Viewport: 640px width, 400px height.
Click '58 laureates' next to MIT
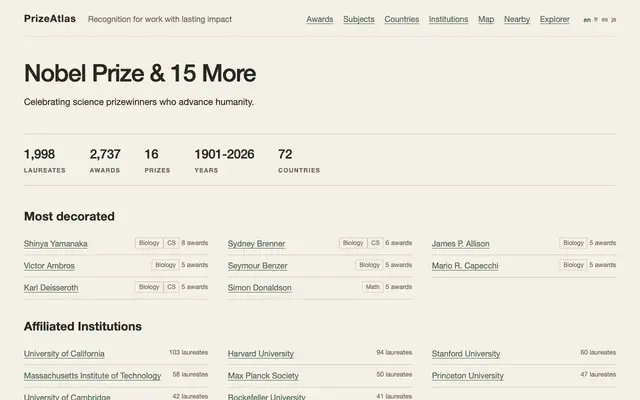190,374
